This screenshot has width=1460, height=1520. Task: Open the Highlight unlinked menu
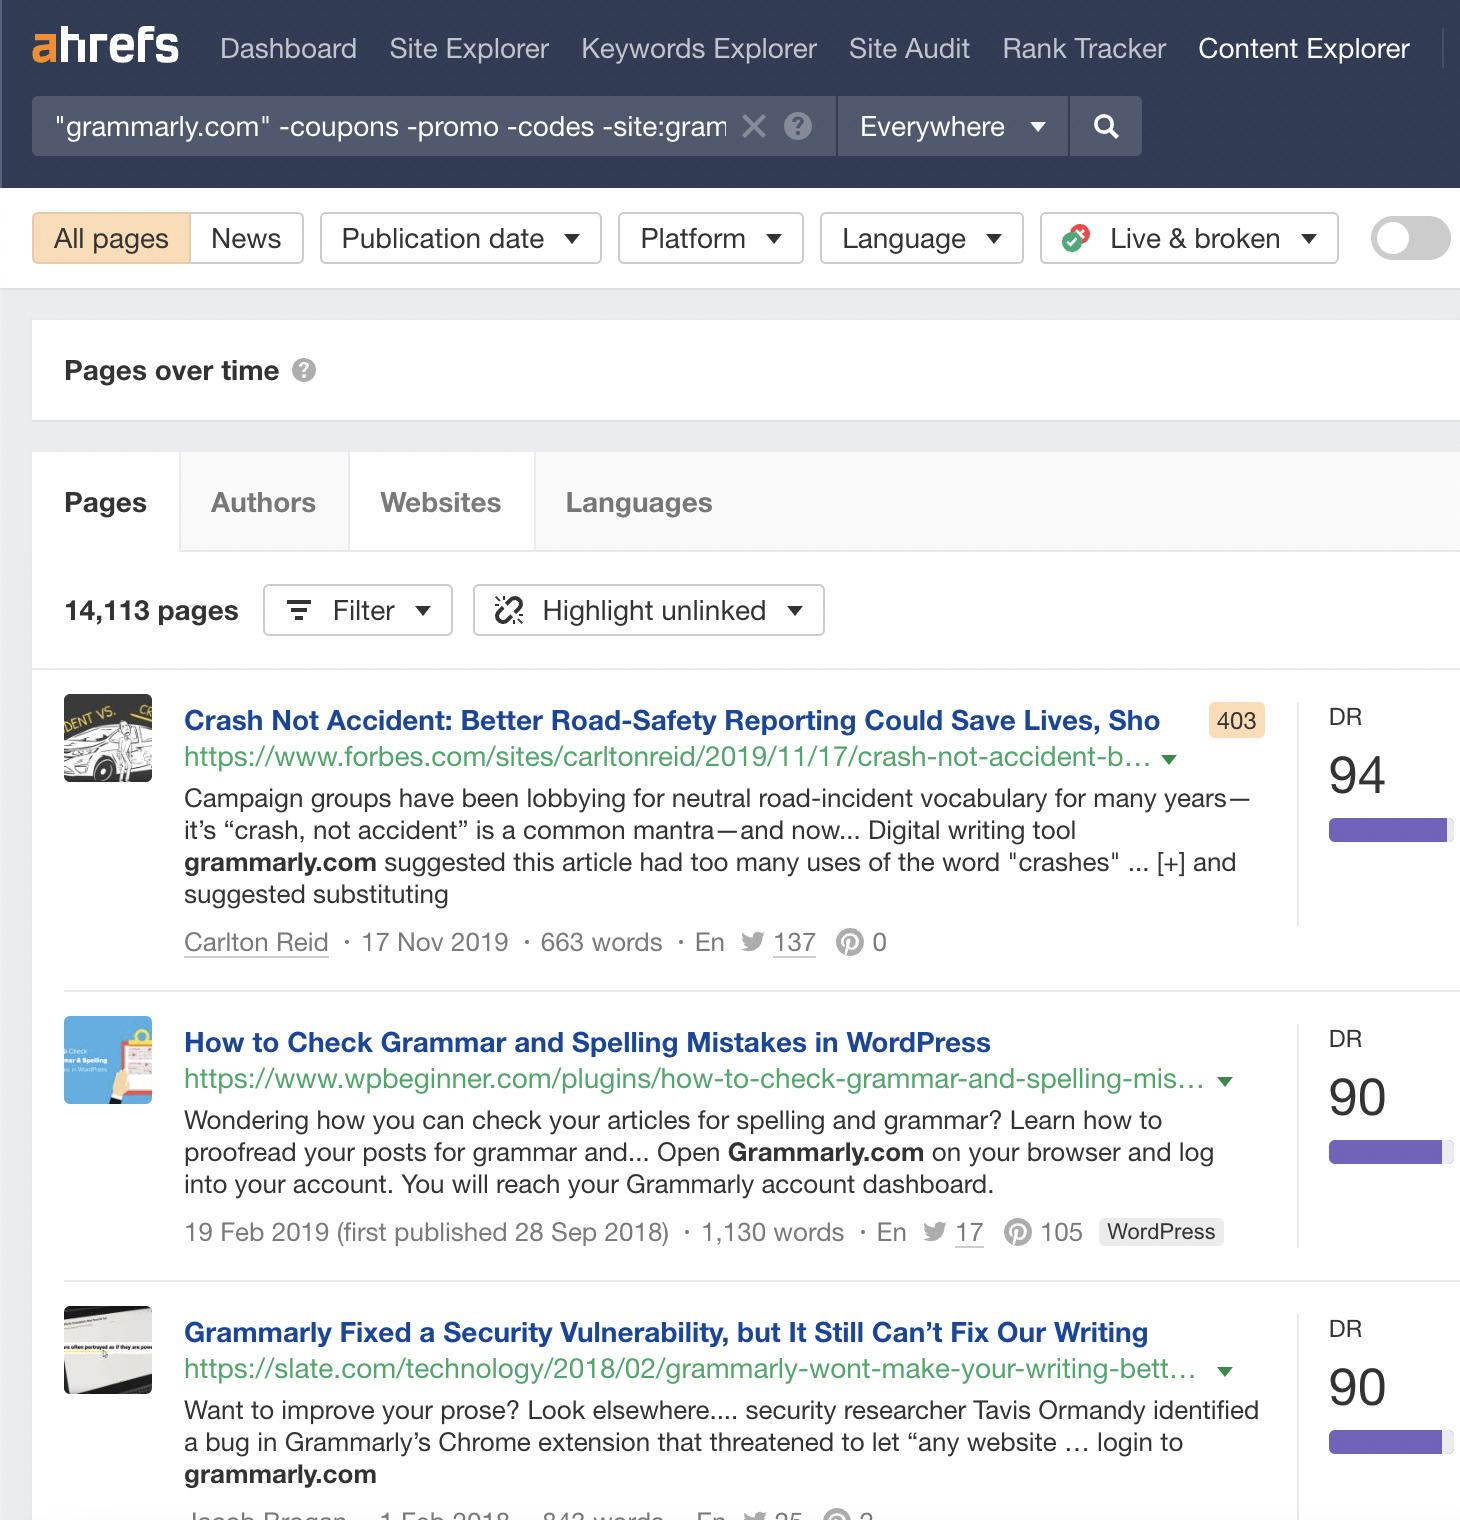(x=648, y=610)
